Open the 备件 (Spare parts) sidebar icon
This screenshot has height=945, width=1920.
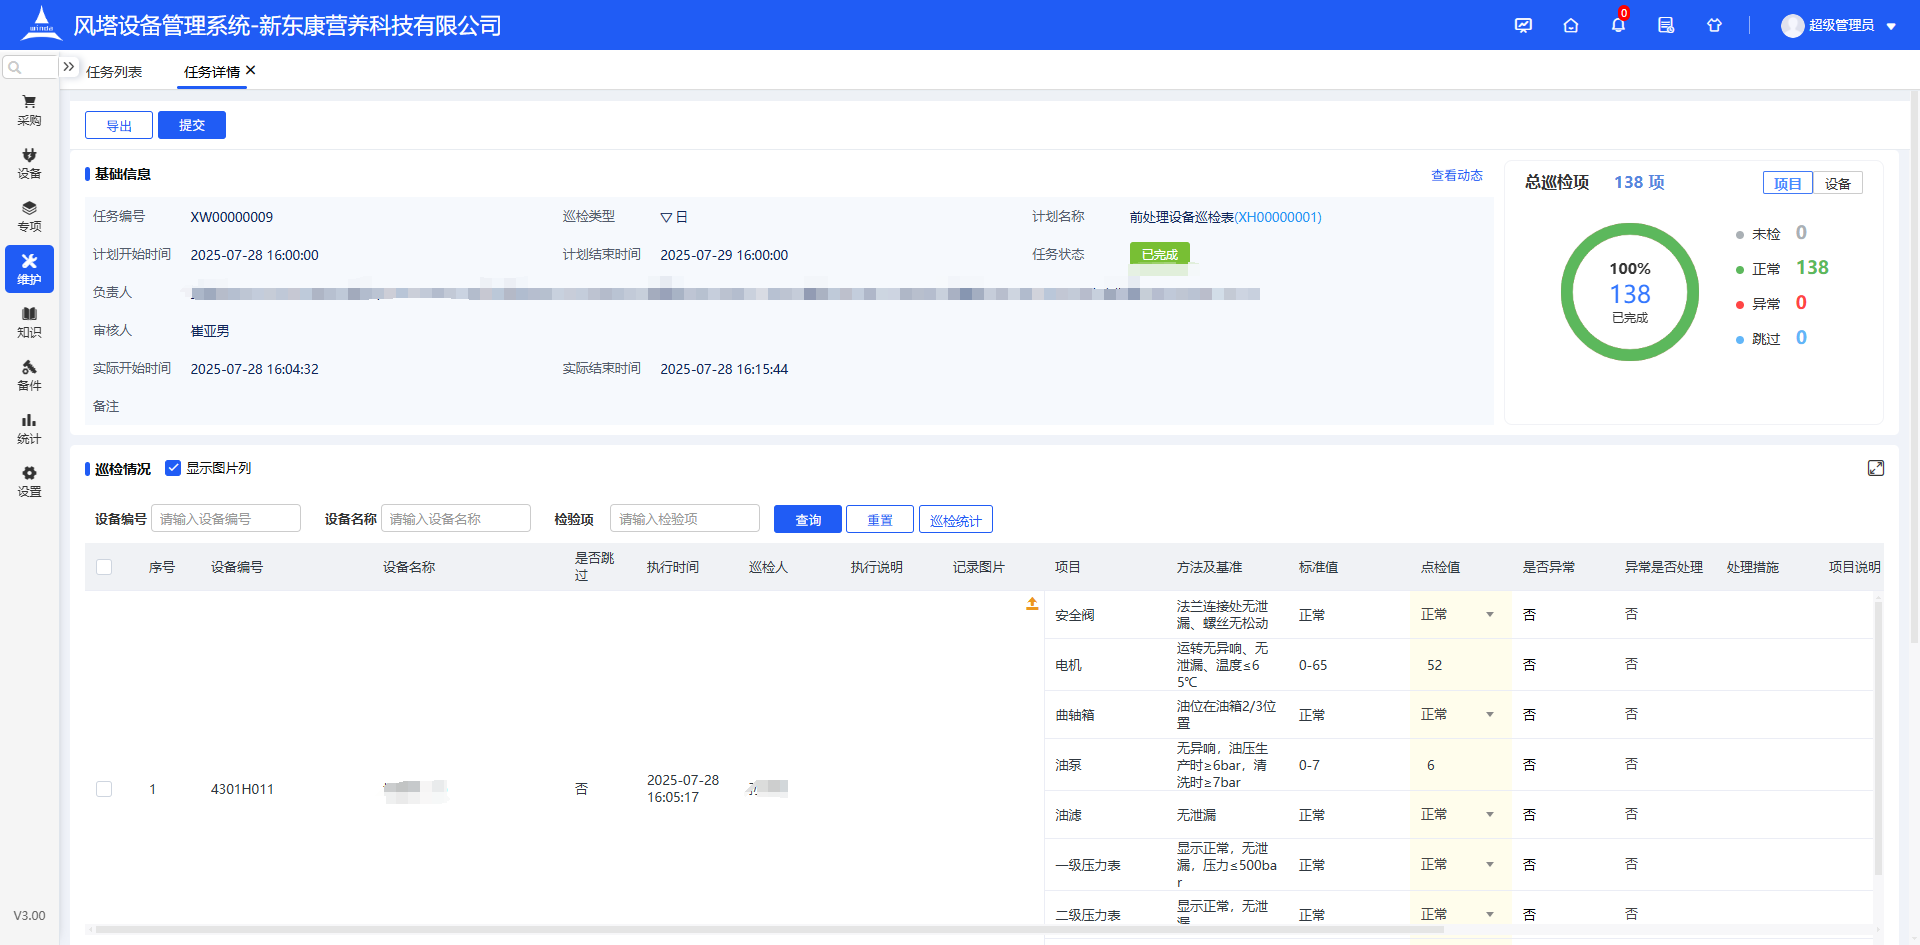pyautogui.click(x=29, y=375)
